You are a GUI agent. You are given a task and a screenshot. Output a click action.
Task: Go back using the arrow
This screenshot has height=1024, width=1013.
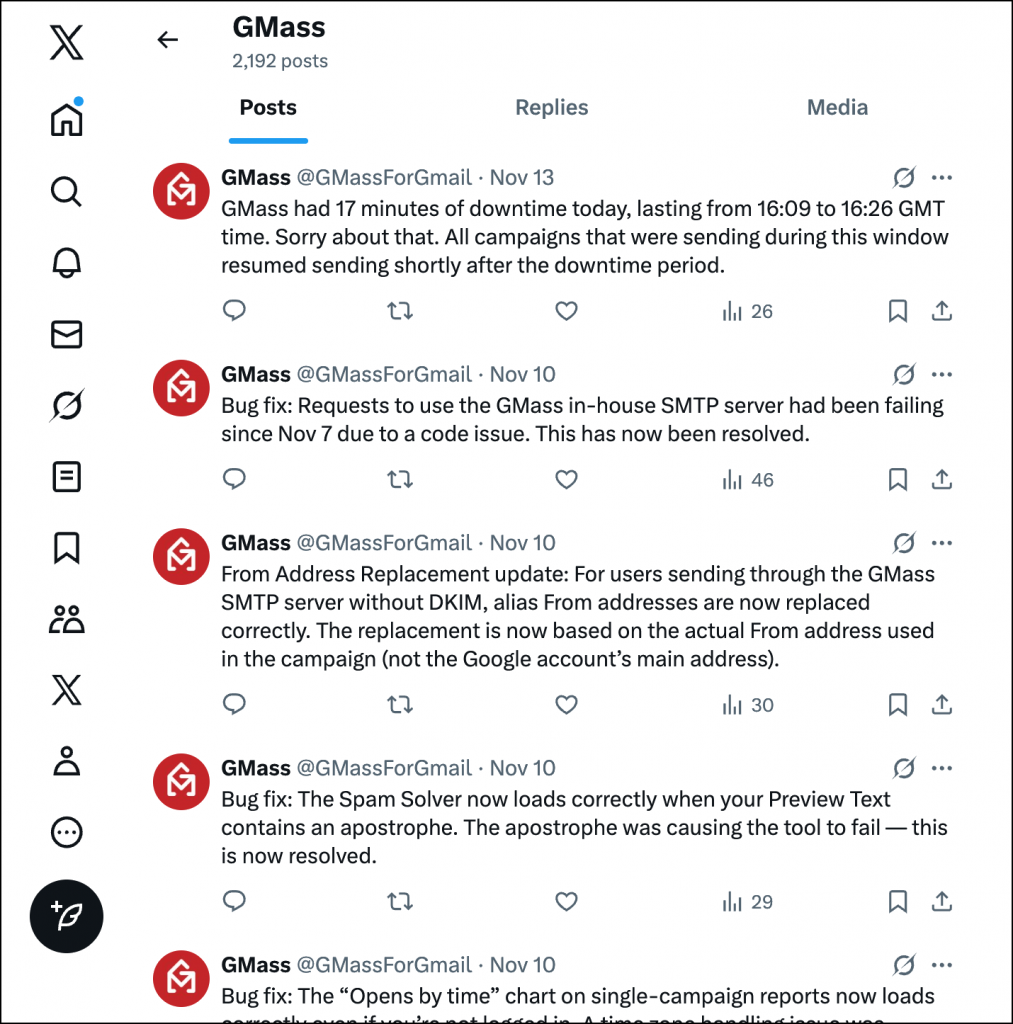pos(168,40)
